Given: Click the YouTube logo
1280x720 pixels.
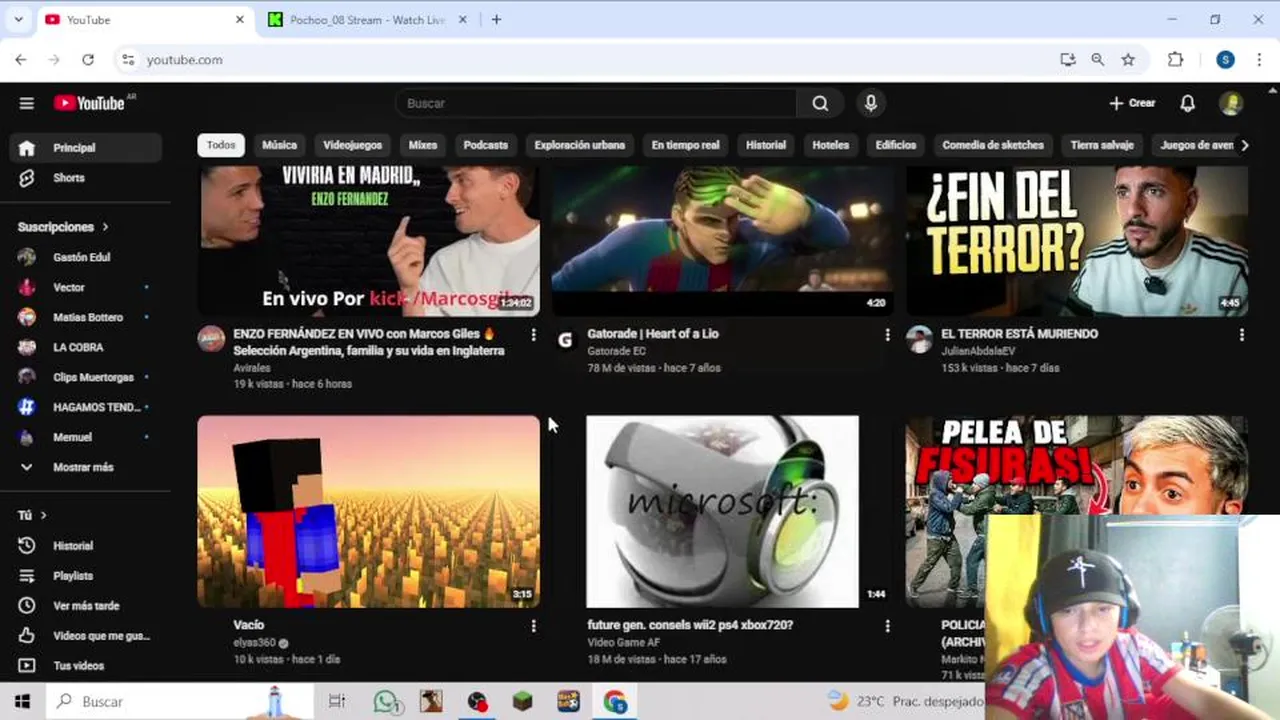Looking at the screenshot, I should (x=90, y=103).
